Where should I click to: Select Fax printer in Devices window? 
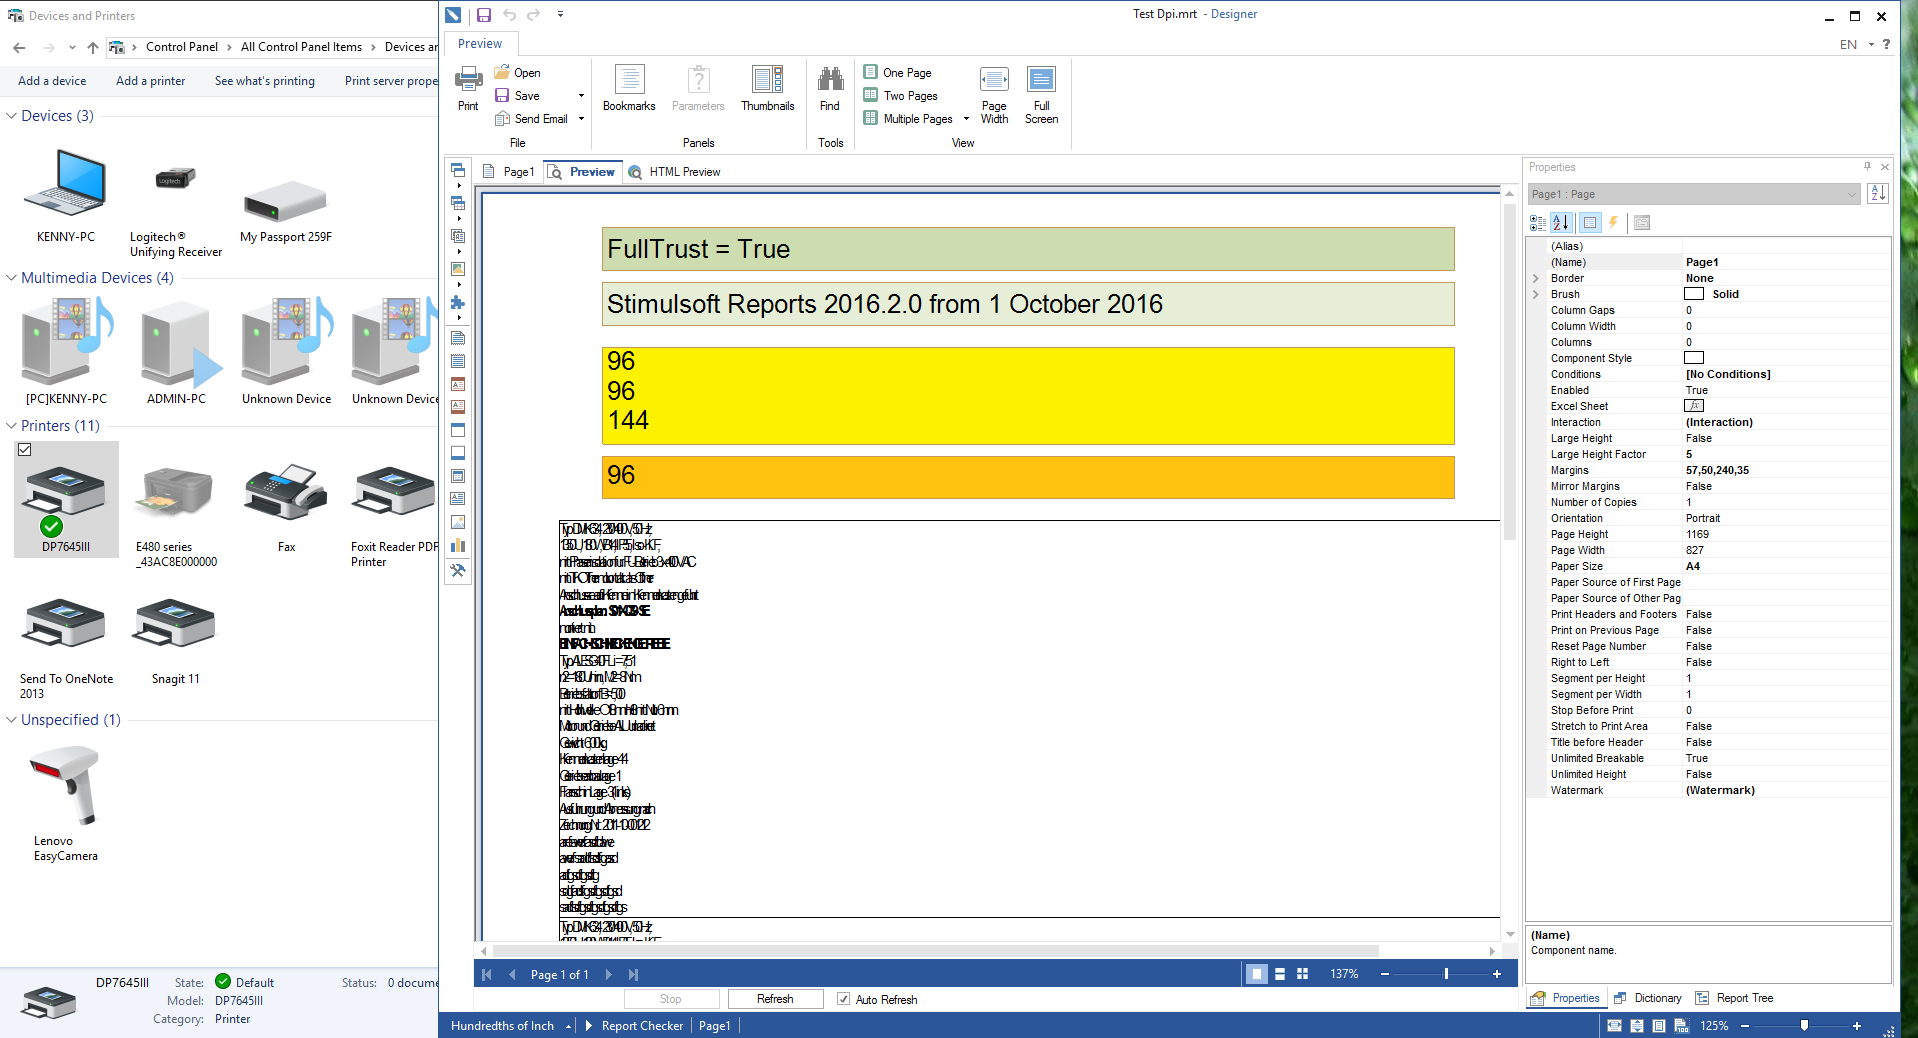[x=286, y=508]
